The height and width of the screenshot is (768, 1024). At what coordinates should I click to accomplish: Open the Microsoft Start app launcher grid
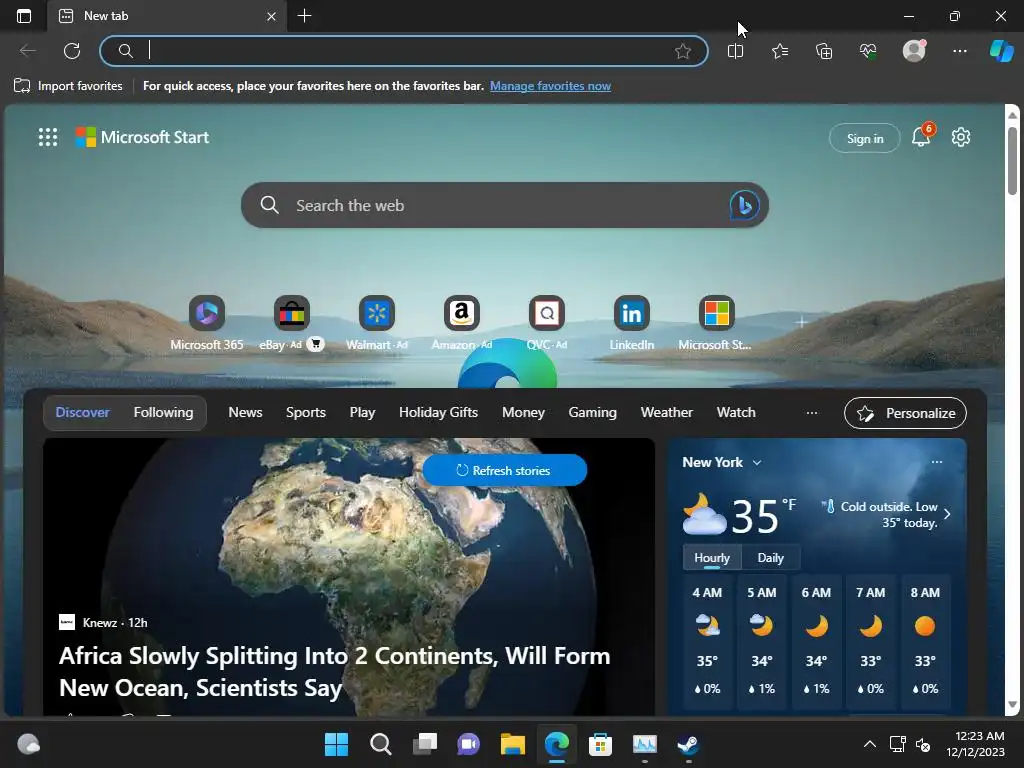pyautogui.click(x=48, y=137)
